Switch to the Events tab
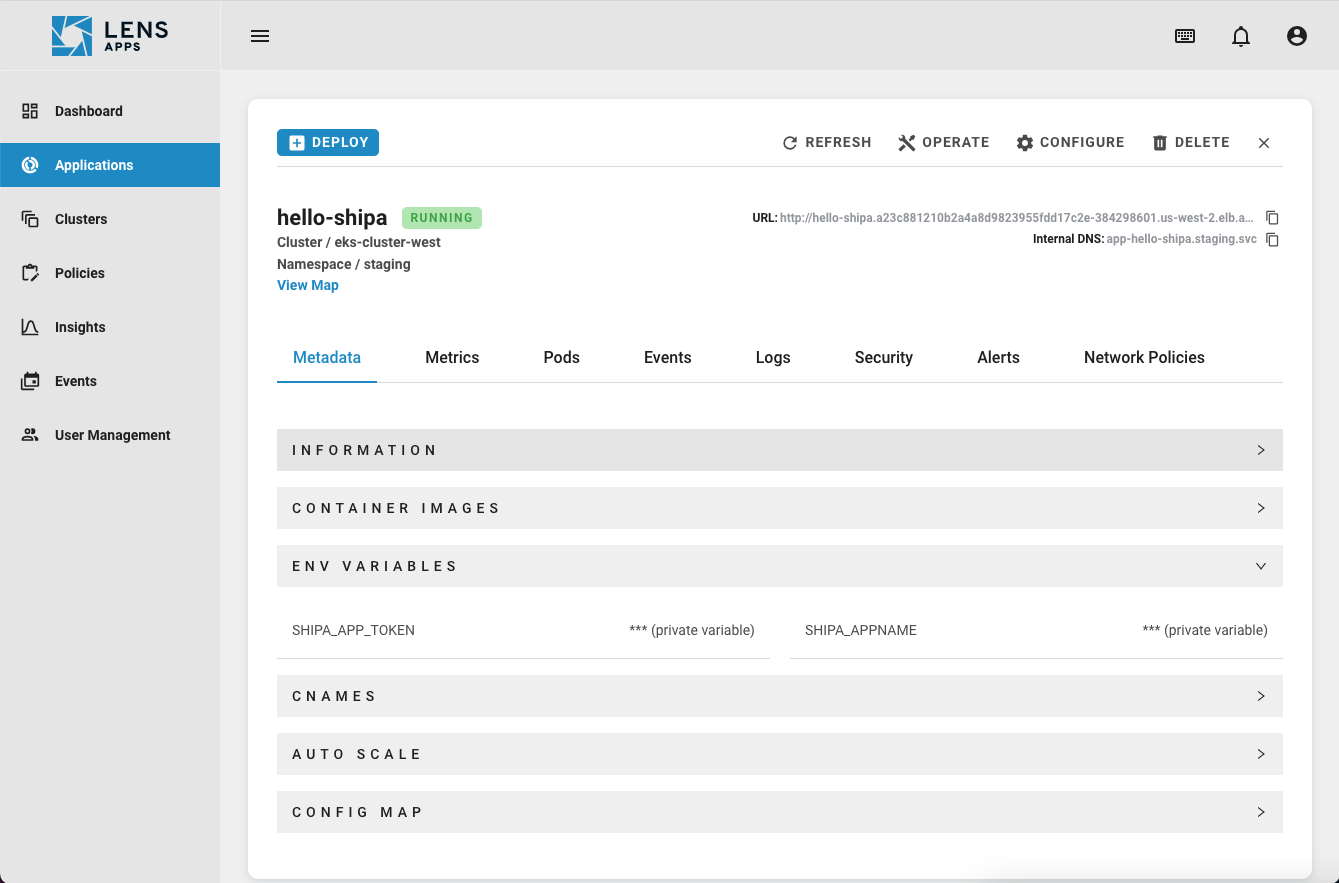1339x883 pixels. (x=668, y=357)
